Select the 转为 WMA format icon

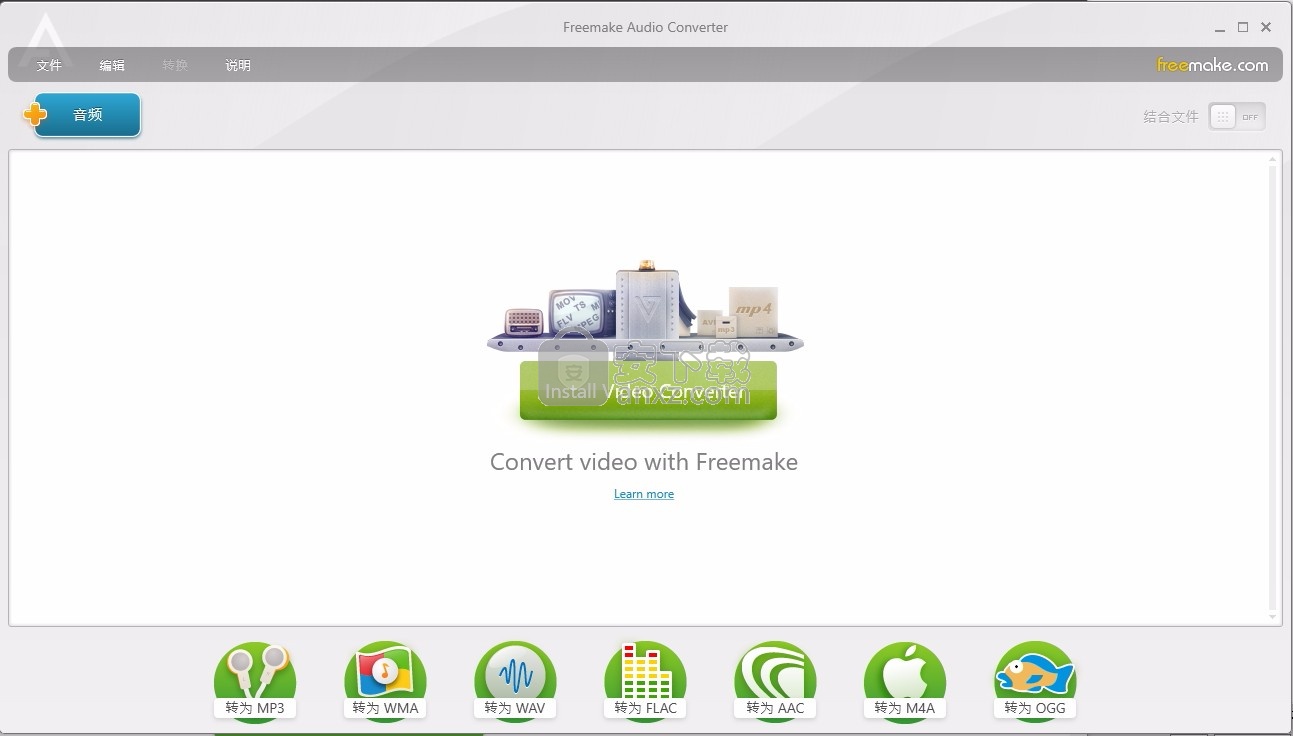[385, 681]
